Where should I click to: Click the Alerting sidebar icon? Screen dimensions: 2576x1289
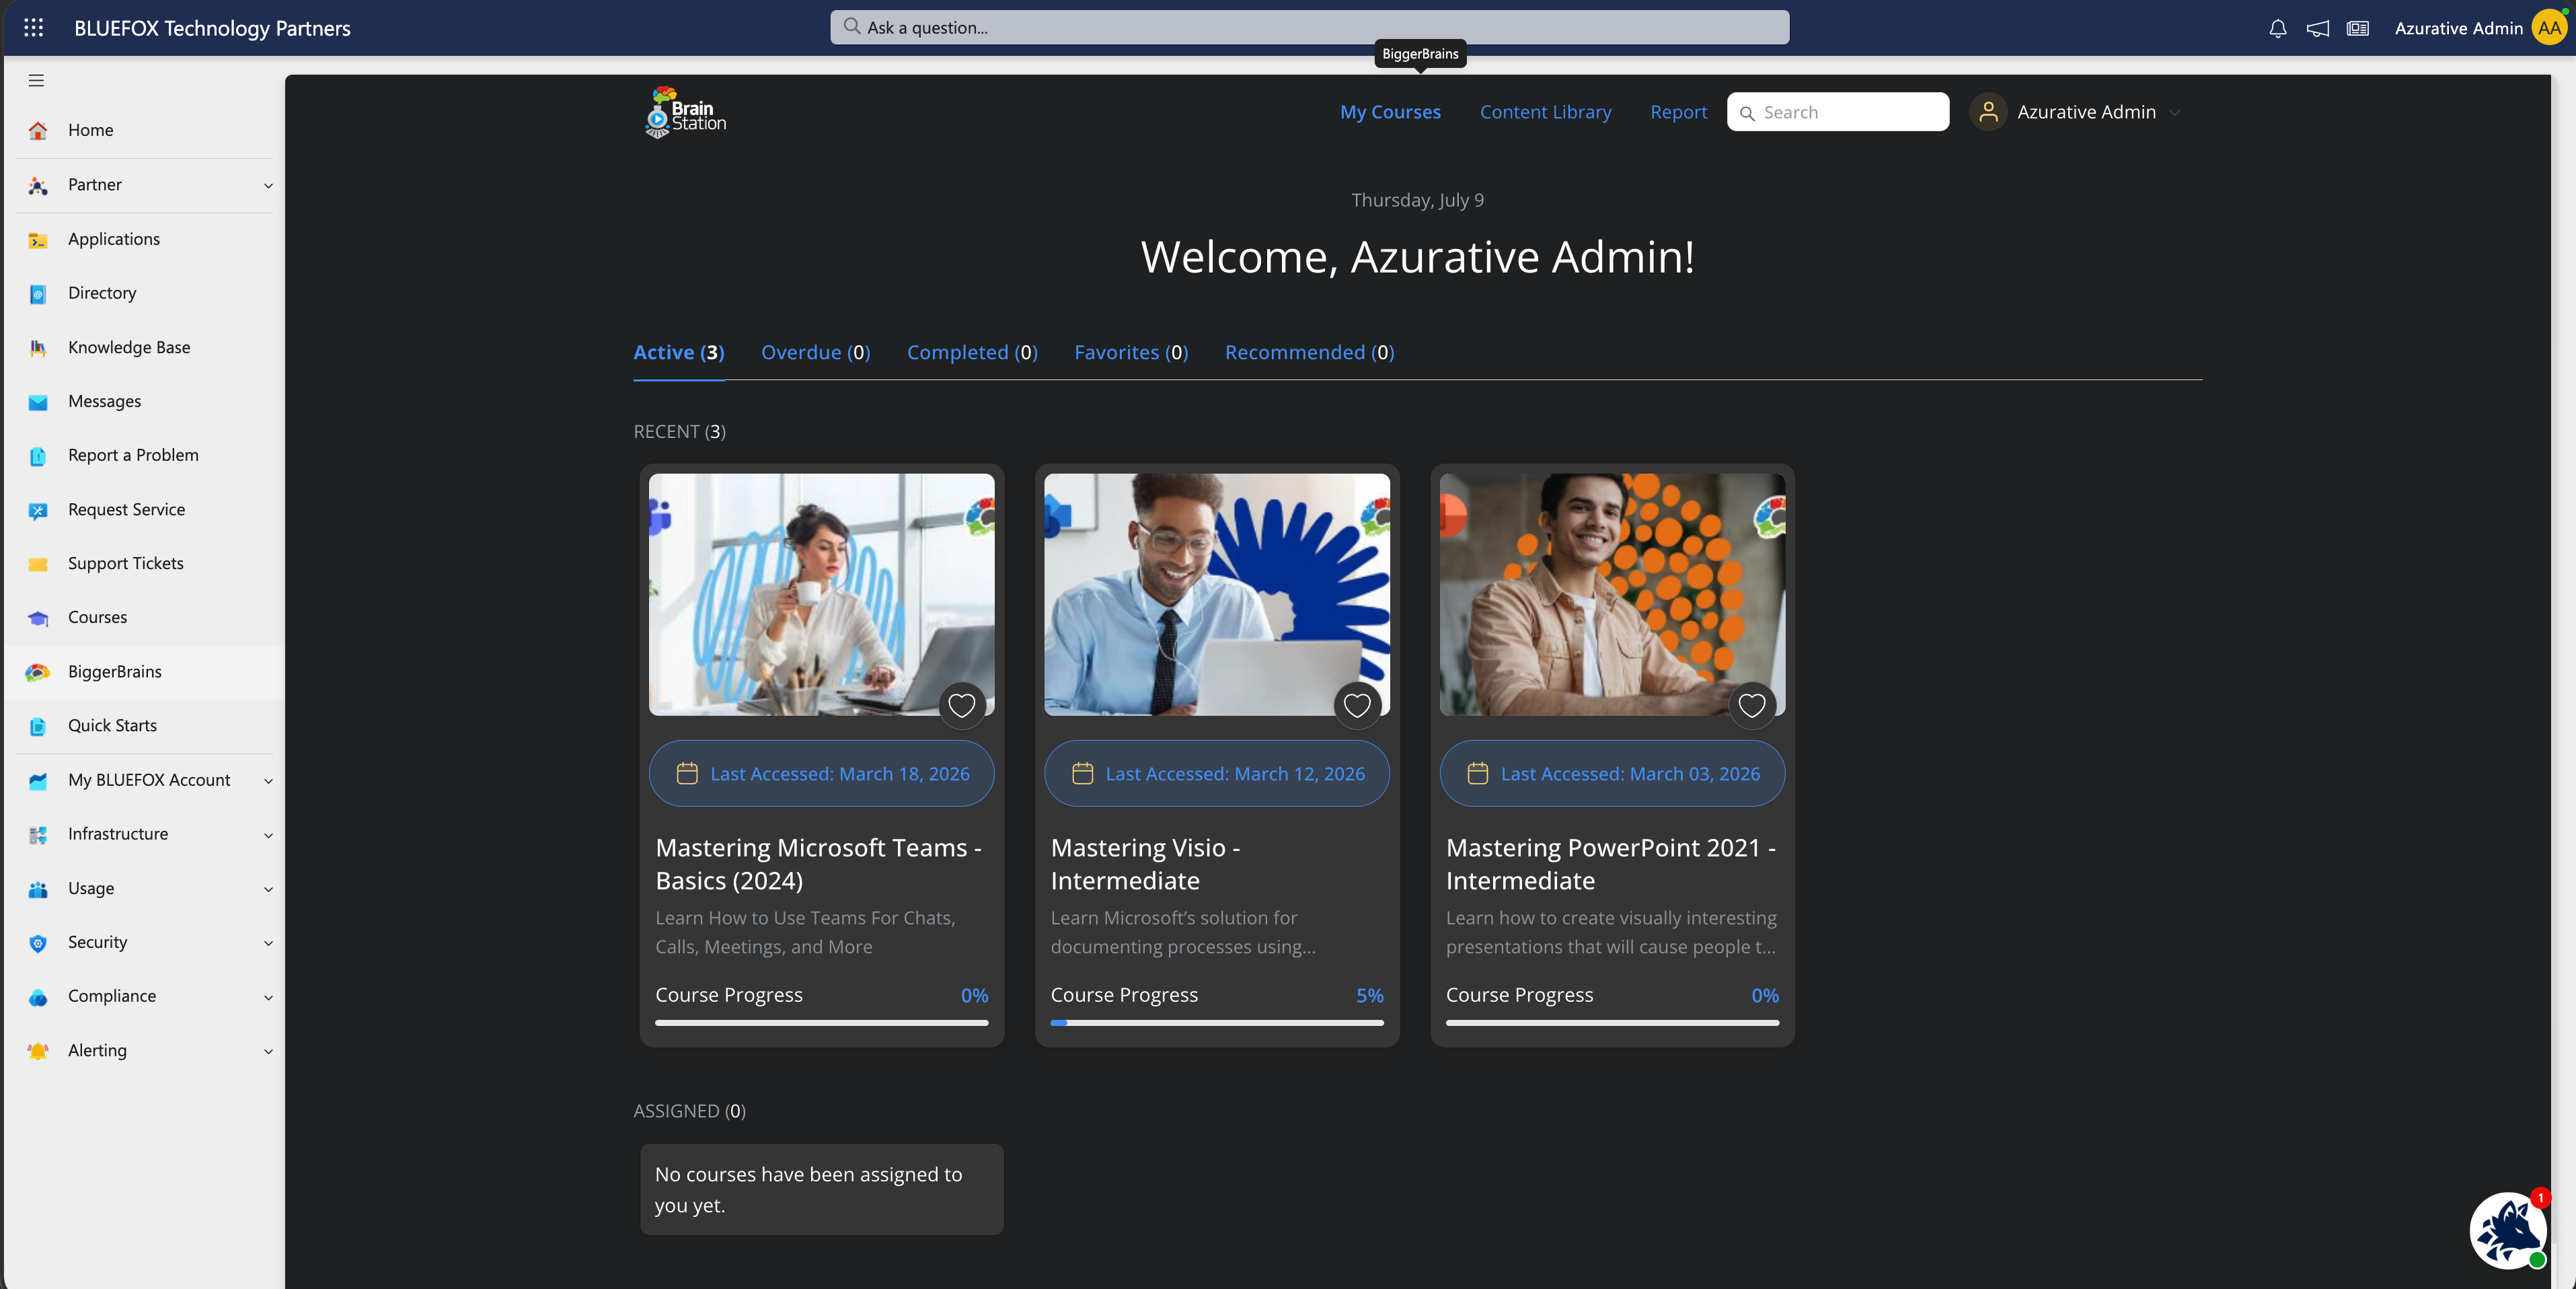[x=38, y=1051]
